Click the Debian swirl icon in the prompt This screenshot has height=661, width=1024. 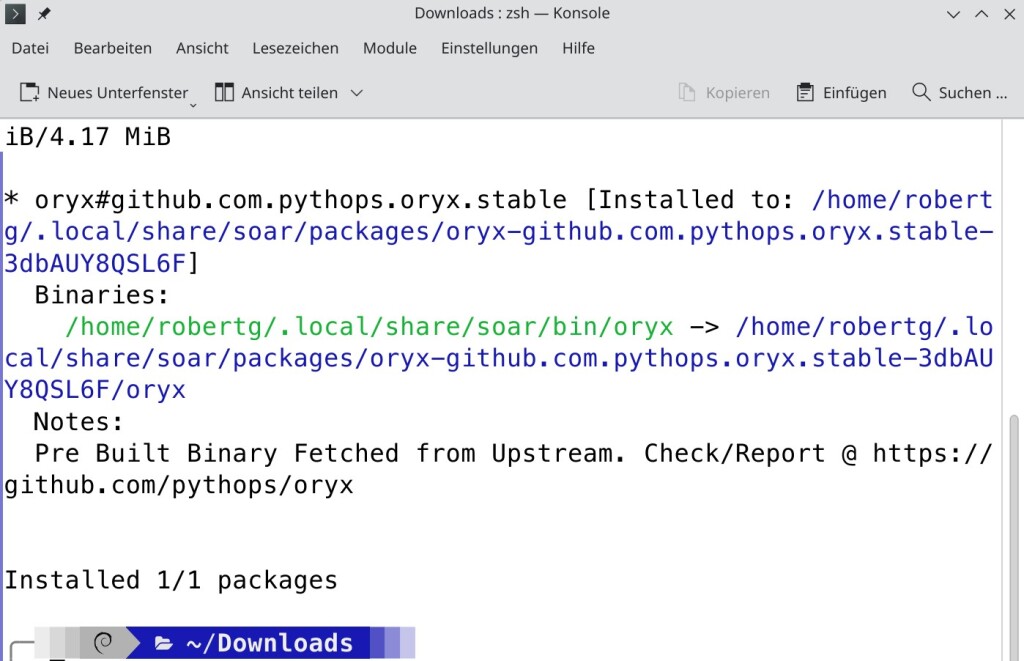(x=103, y=642)
